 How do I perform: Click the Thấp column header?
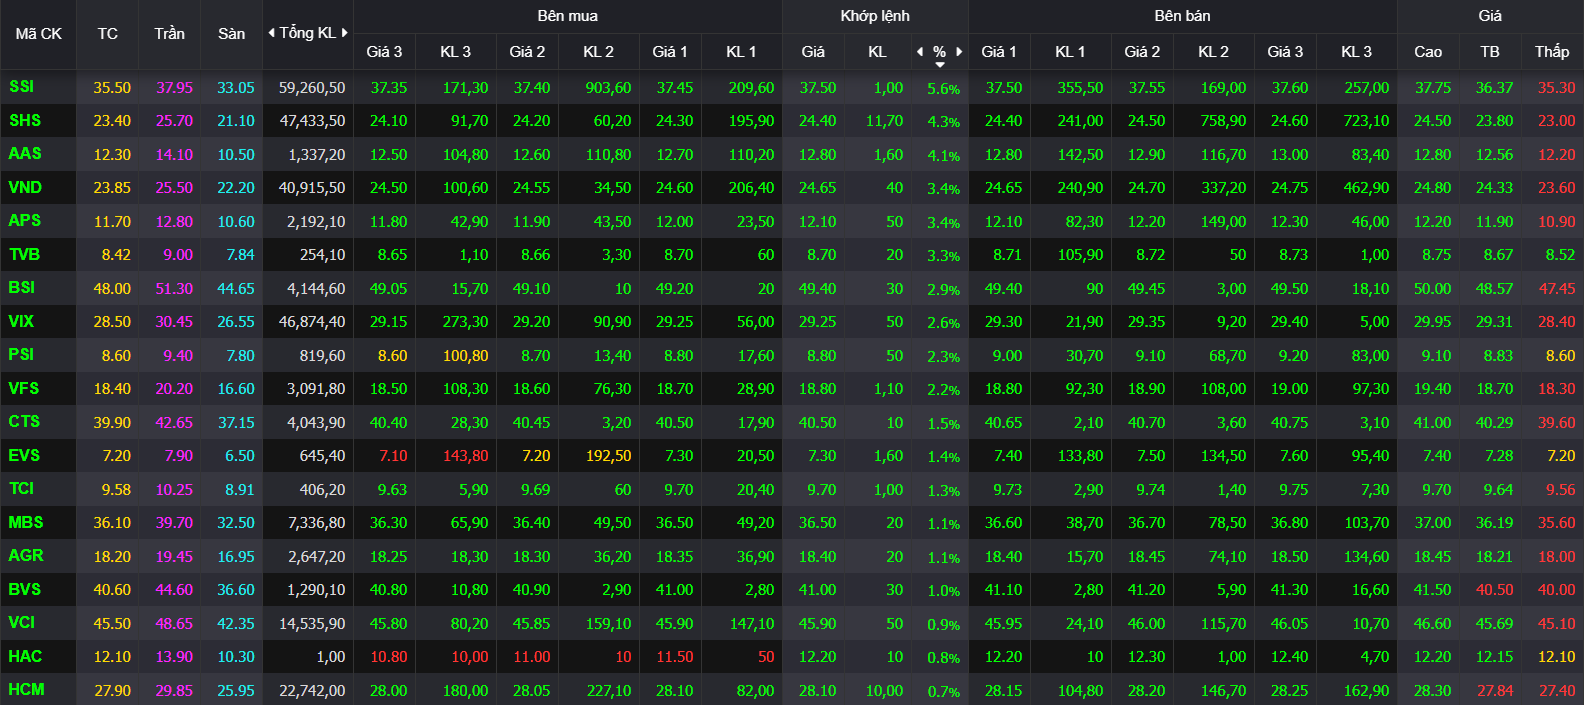(1552, 52)
